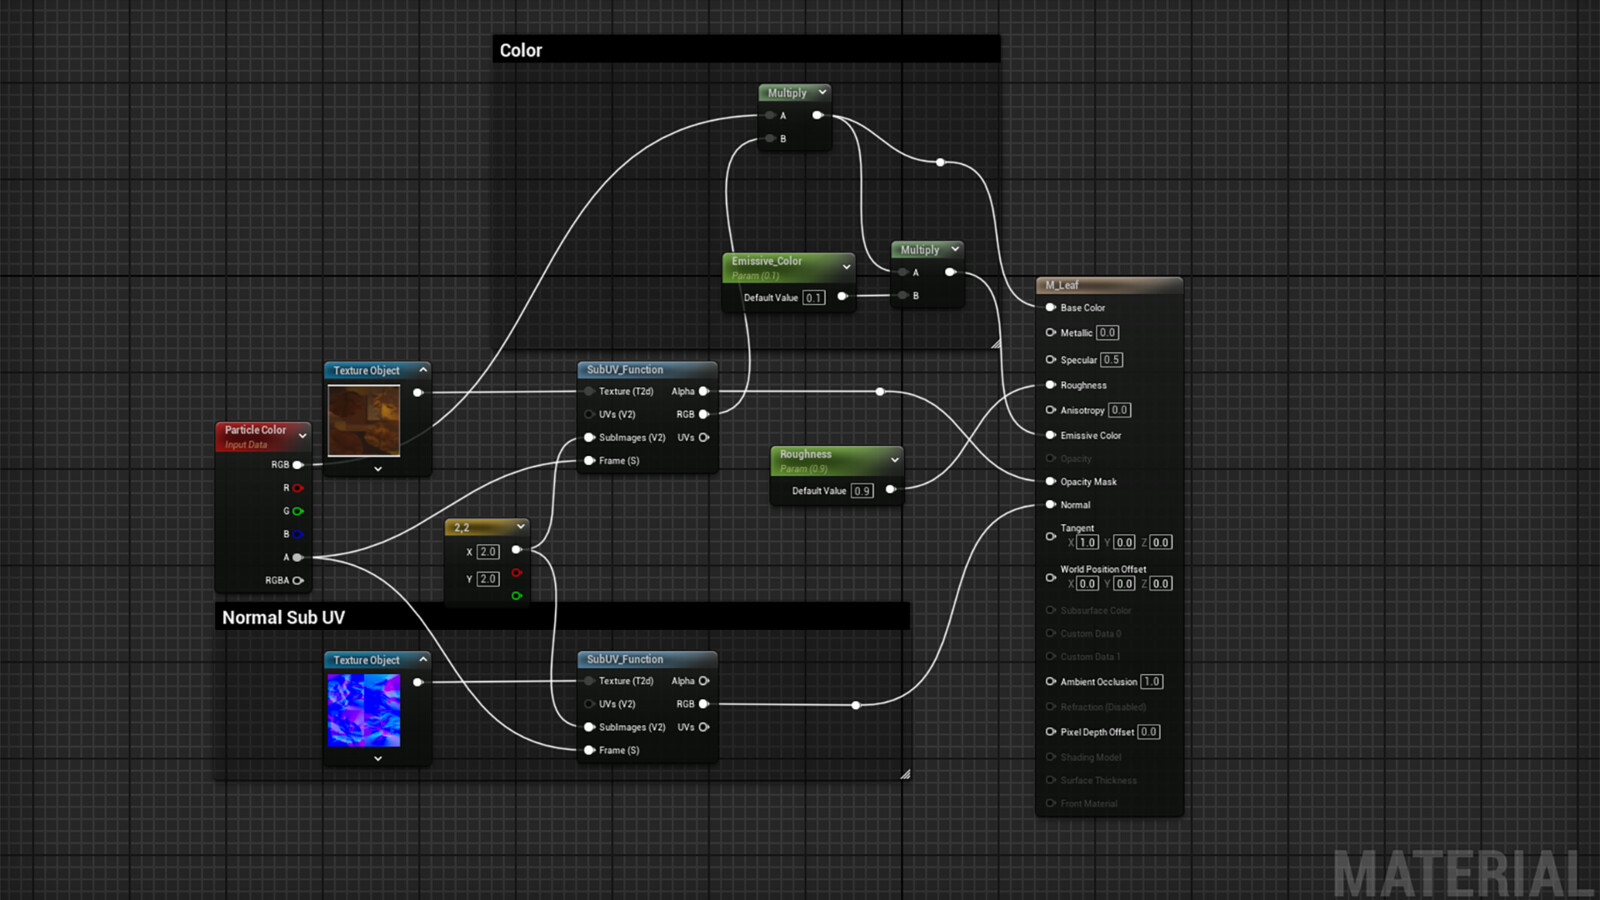The width and height of the screenshot is (1600, 900).
Task: Click lower Texture Object output pin
Action: coord(418,682)
